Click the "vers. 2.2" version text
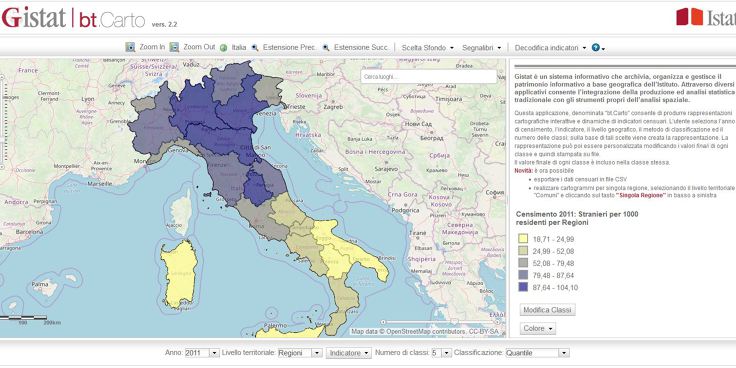Image resolution: width=736 pixels, height=368 pixels. click(164, 24)
